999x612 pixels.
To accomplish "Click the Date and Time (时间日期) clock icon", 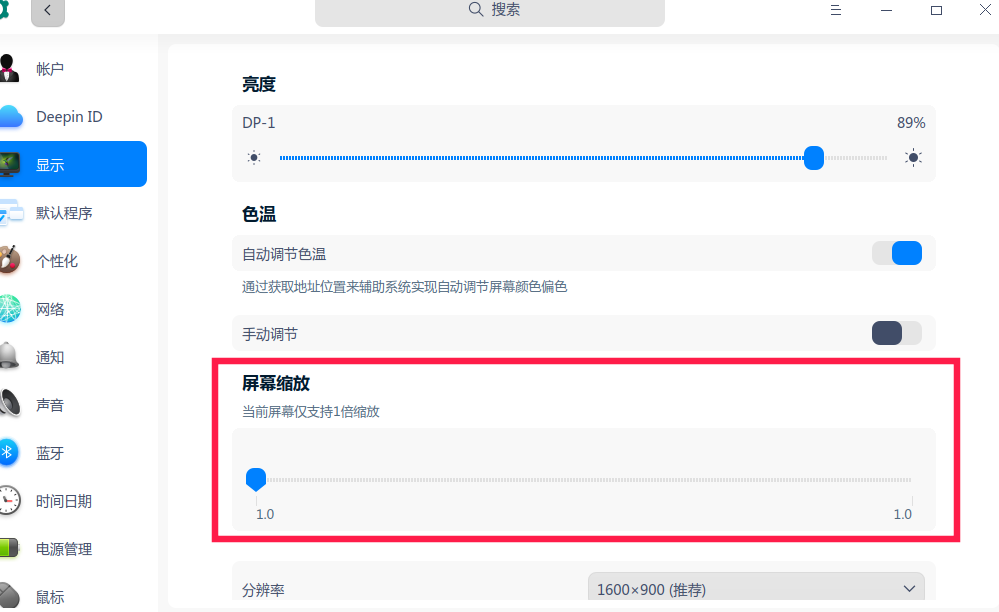I will coord(9,501).
